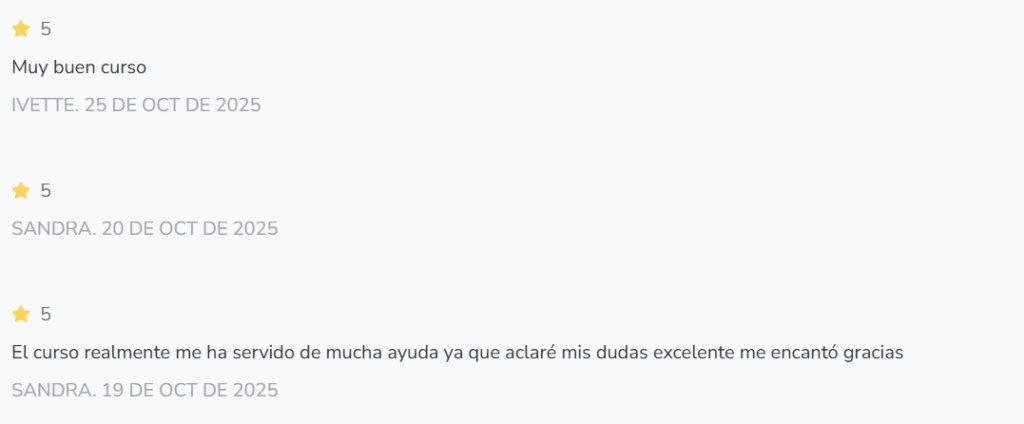The width and height of the screenshot is (1024, 424).
Task: Click the date 20 DE OCT DE 2025
Action: (x=190, y=228)
